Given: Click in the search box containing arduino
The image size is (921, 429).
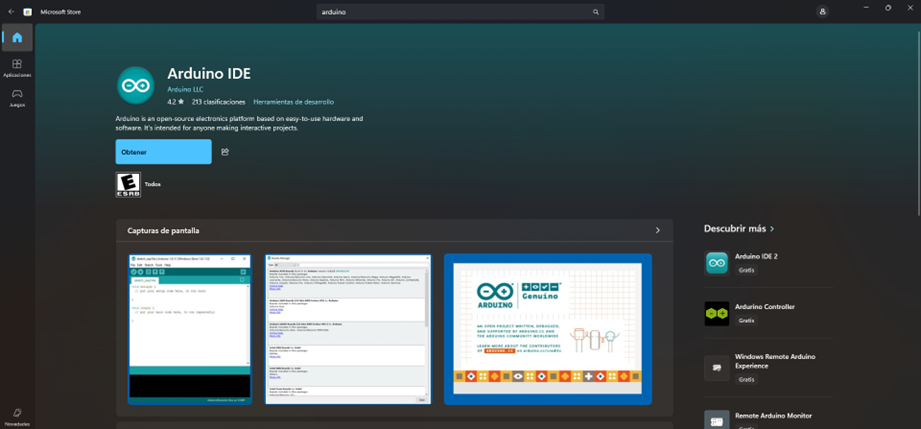Looking at the screenshot, I should click(x=455, y=12).
